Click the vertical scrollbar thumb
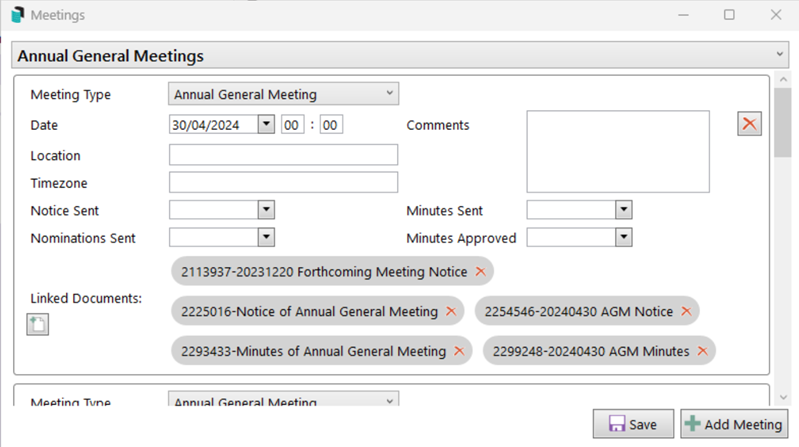The image size is (799, 447). click(x=782, y=122)
